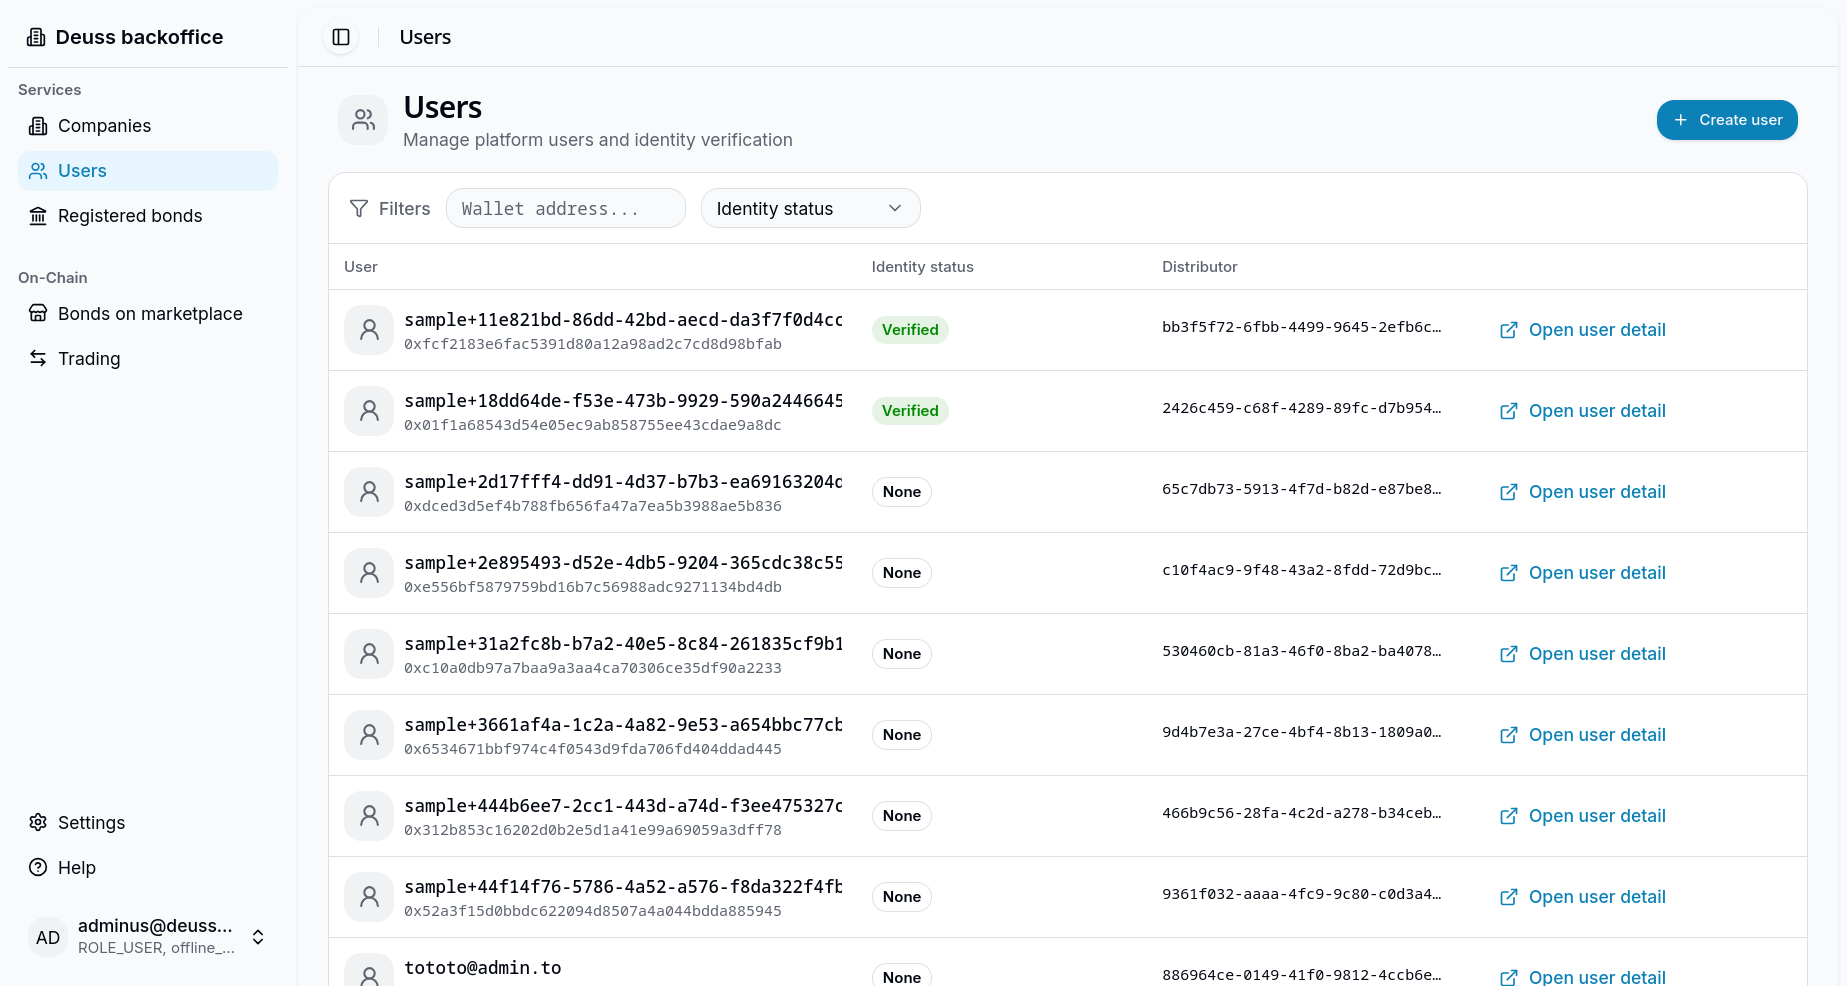Click wallet address 0x6534671bbf974c4f0543d9fda706fd404ddad445
Viewport: 1847px width, 986px height.
pyautogui.click(x=593, y=749)
